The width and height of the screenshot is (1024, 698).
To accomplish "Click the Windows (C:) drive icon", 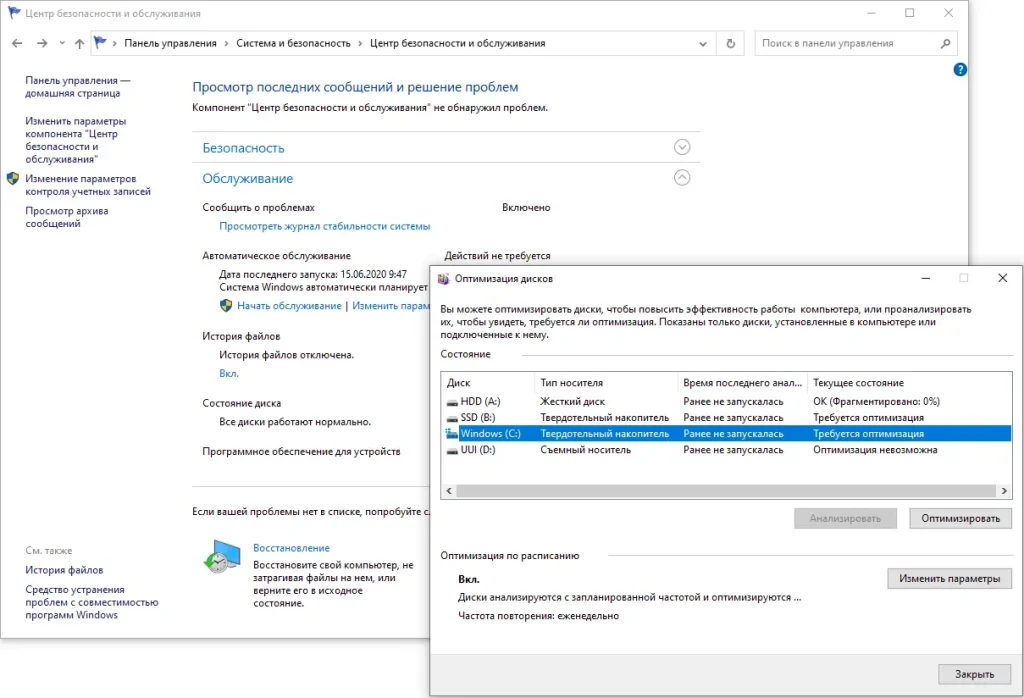I will pos(452,434).
